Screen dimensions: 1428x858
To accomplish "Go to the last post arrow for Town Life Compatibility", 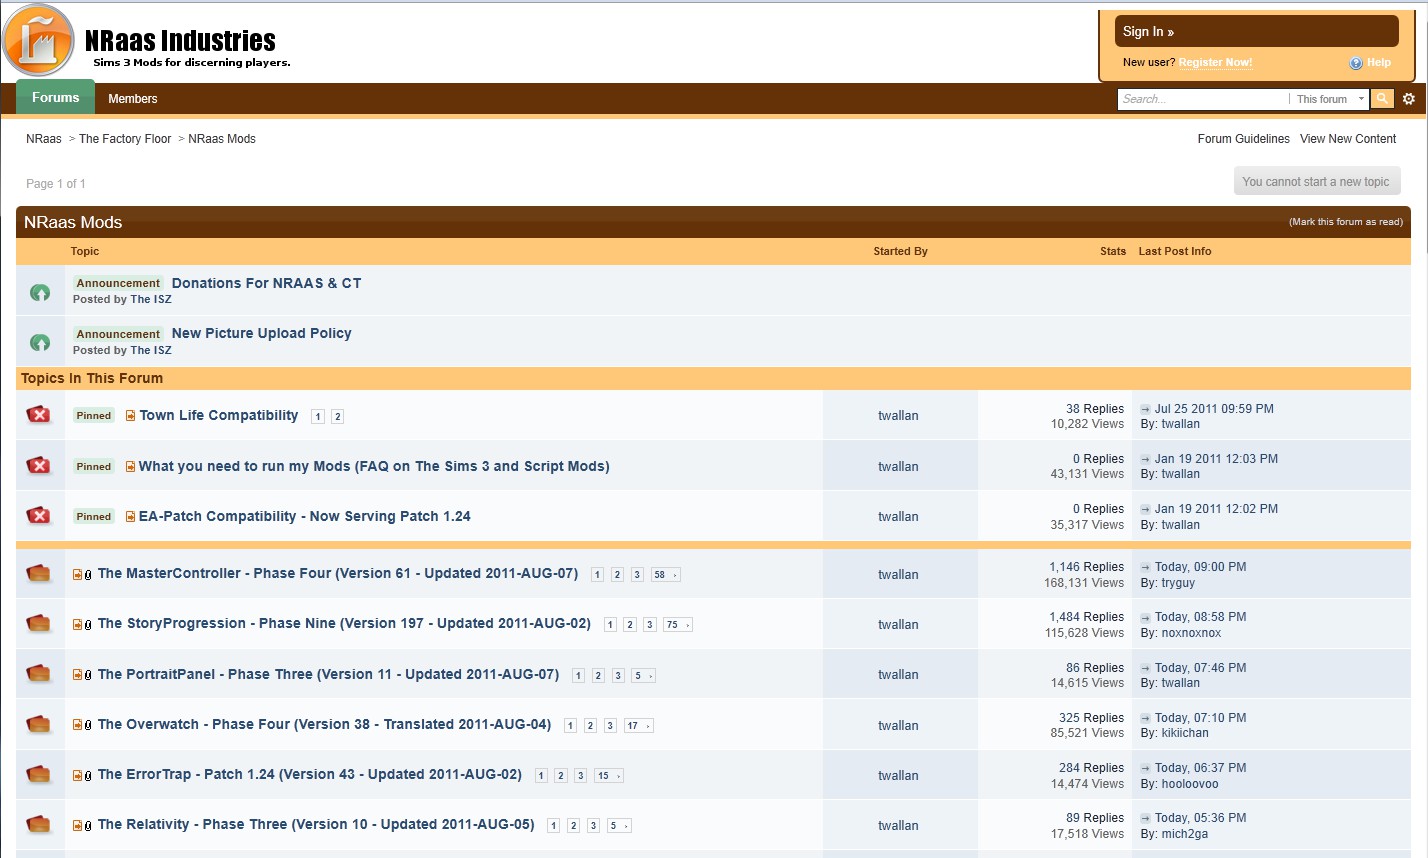I will pos(1146,409).
